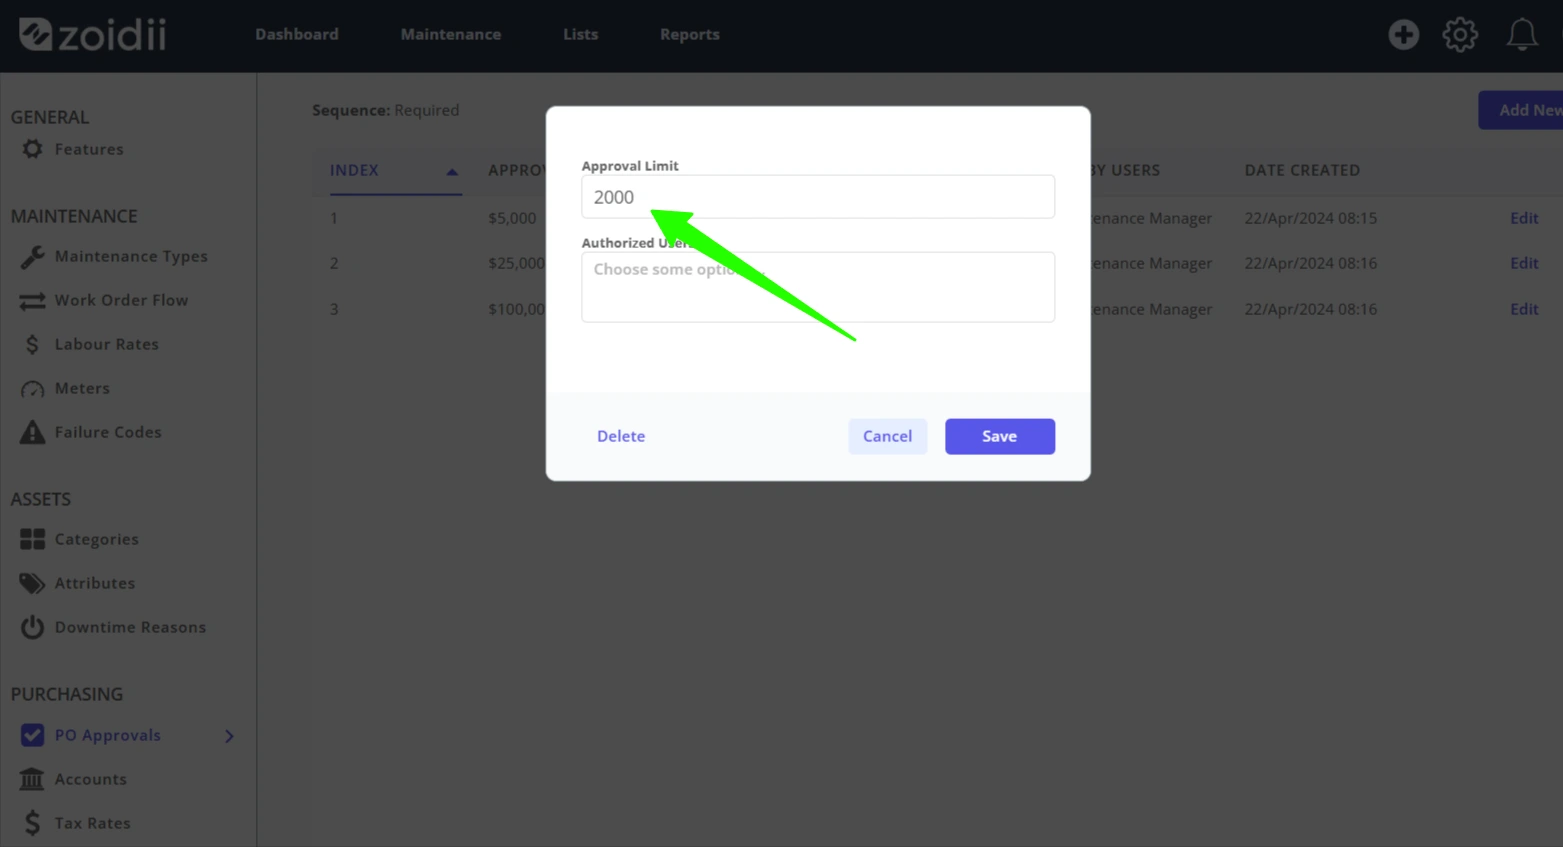Edit the row created 22/Apr/2024 08:15

(1524, 218)
